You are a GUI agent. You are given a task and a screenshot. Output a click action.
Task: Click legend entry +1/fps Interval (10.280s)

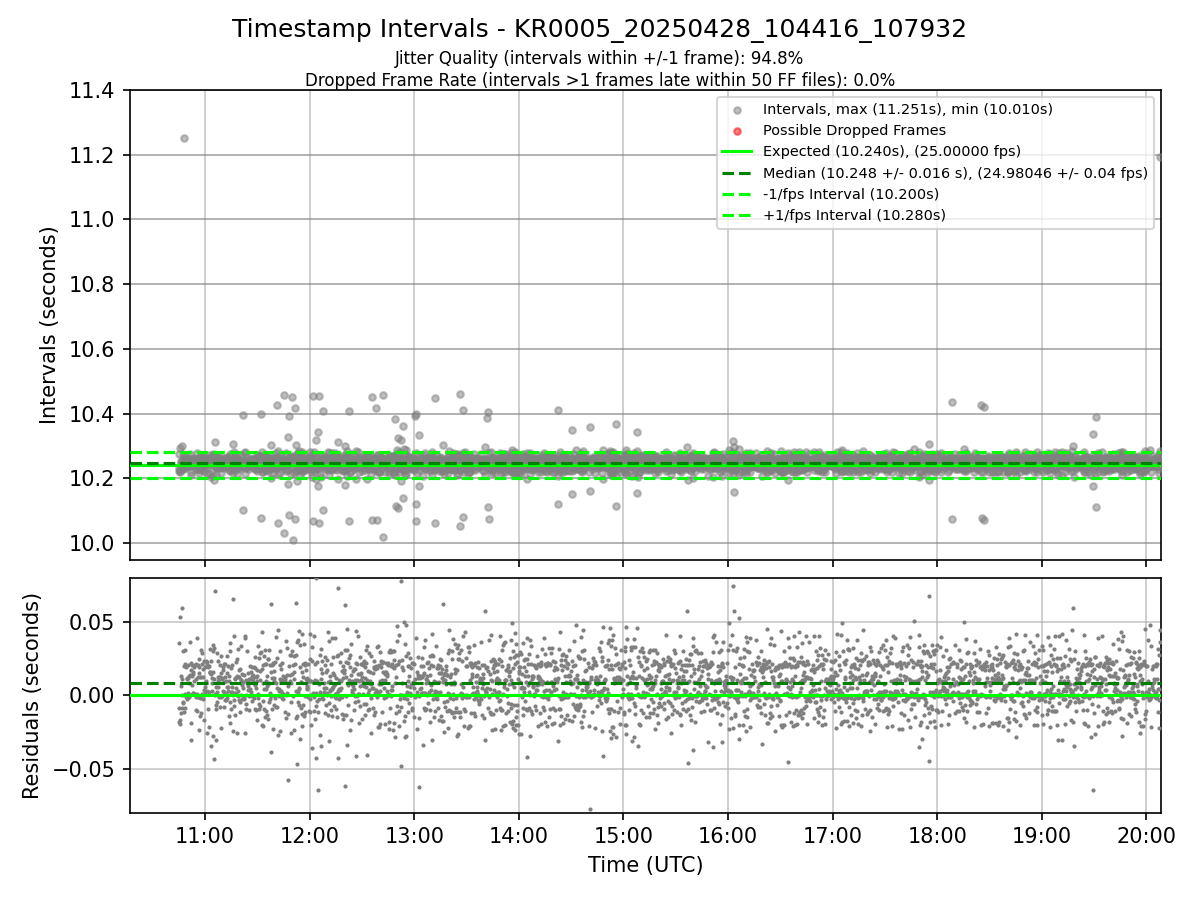click(x=854, y=215)
